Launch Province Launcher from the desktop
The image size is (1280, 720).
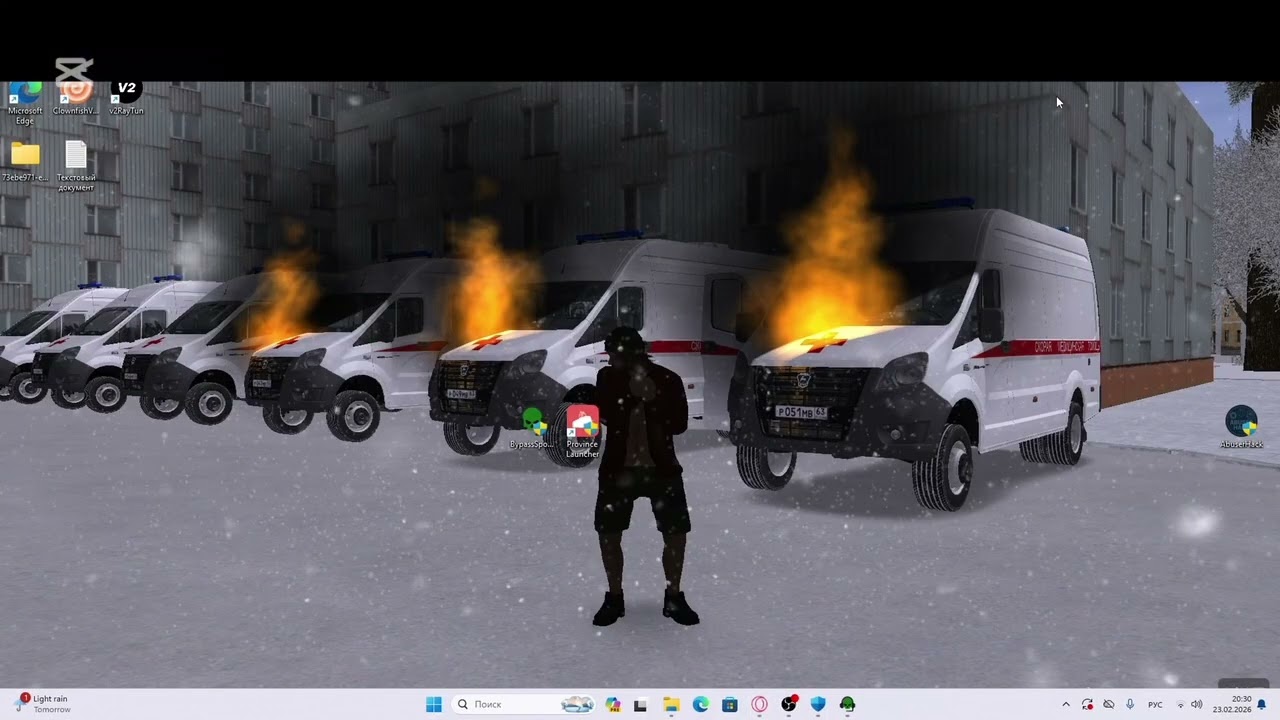pos(582,433)
